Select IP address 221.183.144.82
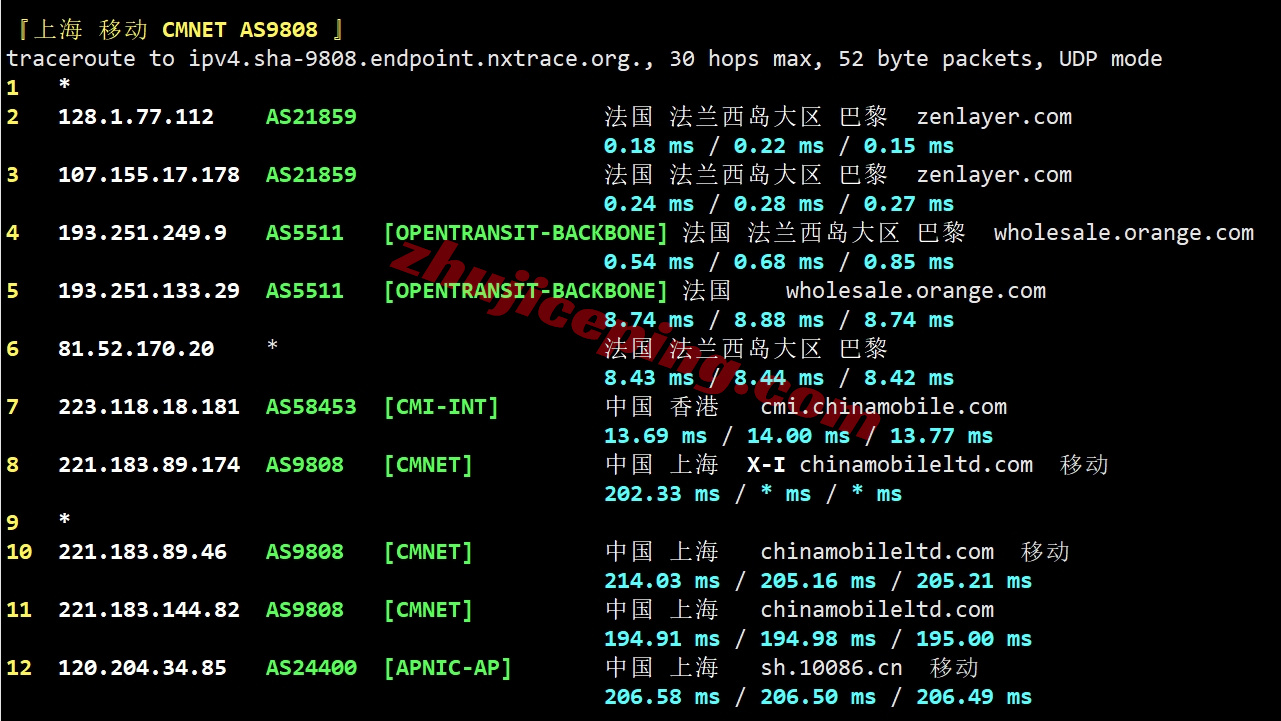The image size is (1281, 721). pos(149,610)
